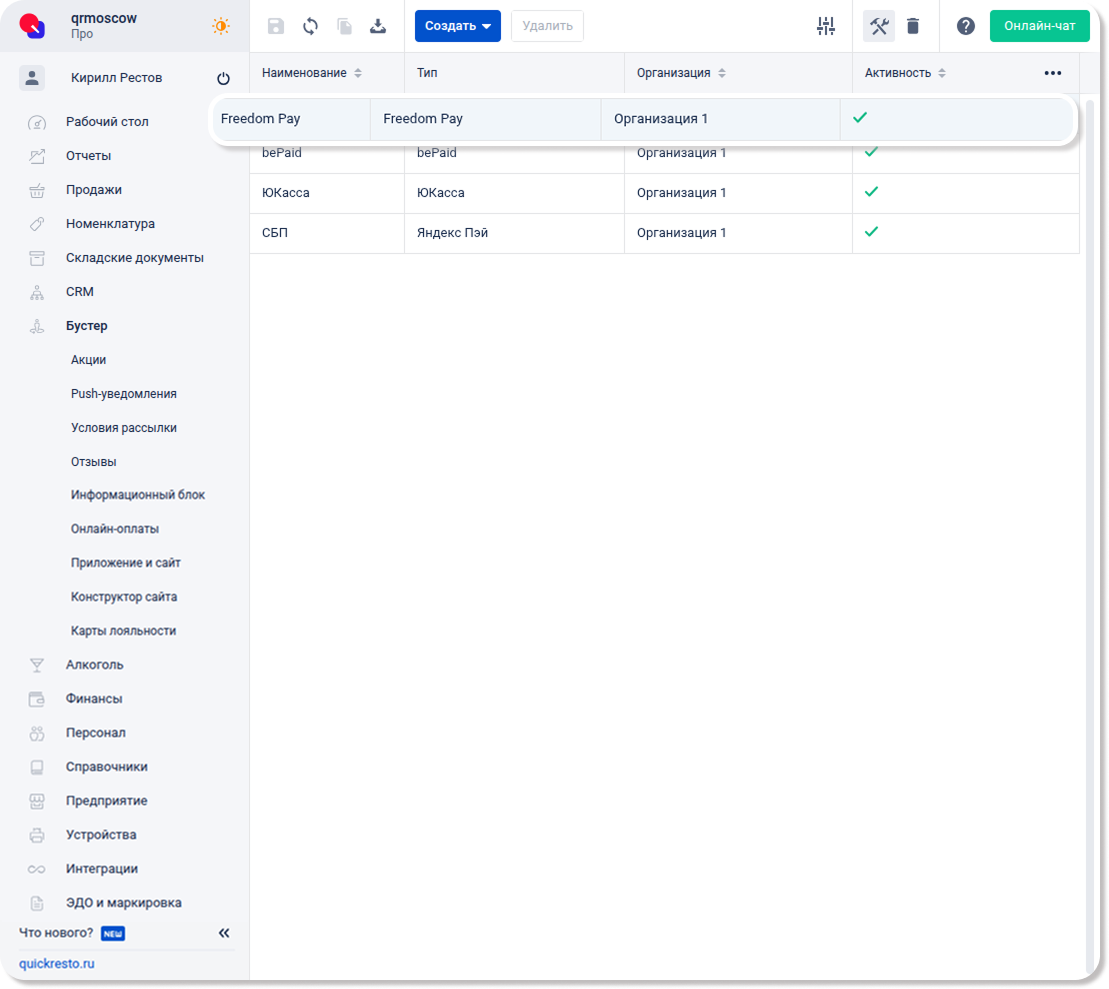Screen dimensions: 1109x989
Task: Click the Онлайн-чат button
Action: click(x=1039, y=26)
